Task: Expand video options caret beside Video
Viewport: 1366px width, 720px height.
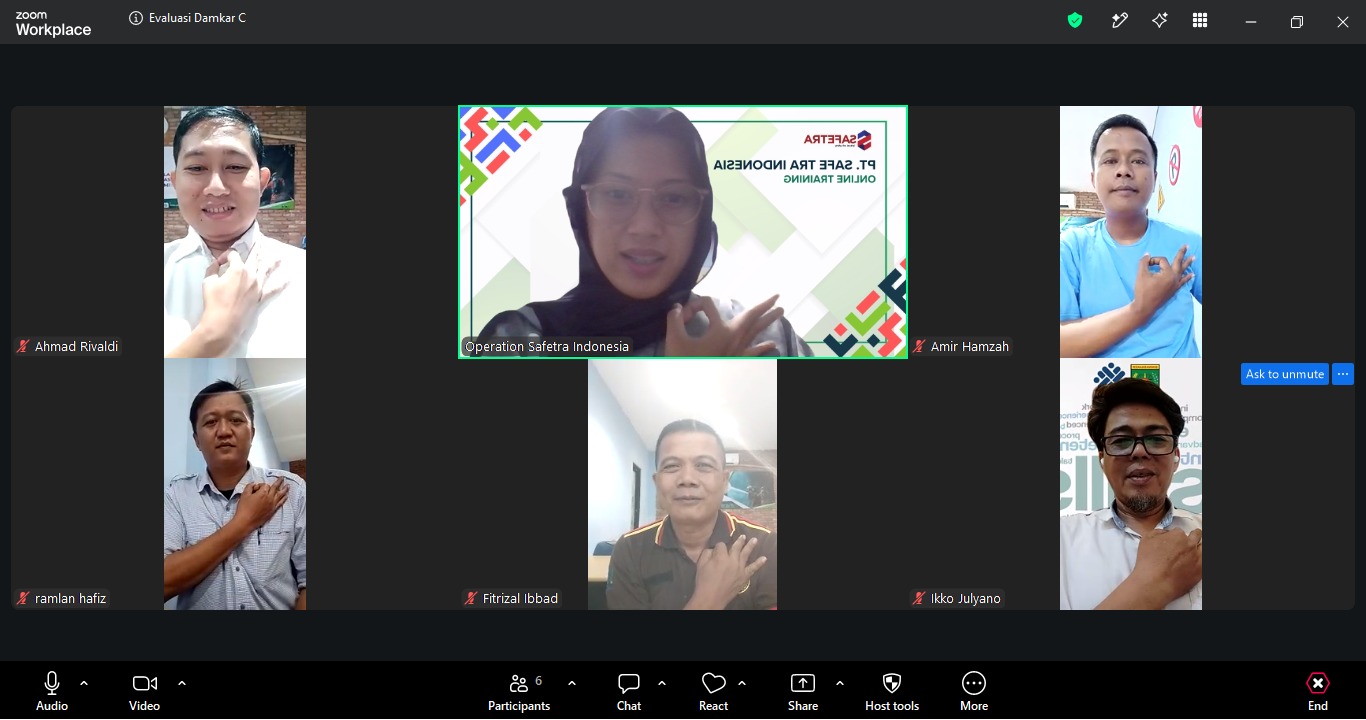Action: click(182, 683)
